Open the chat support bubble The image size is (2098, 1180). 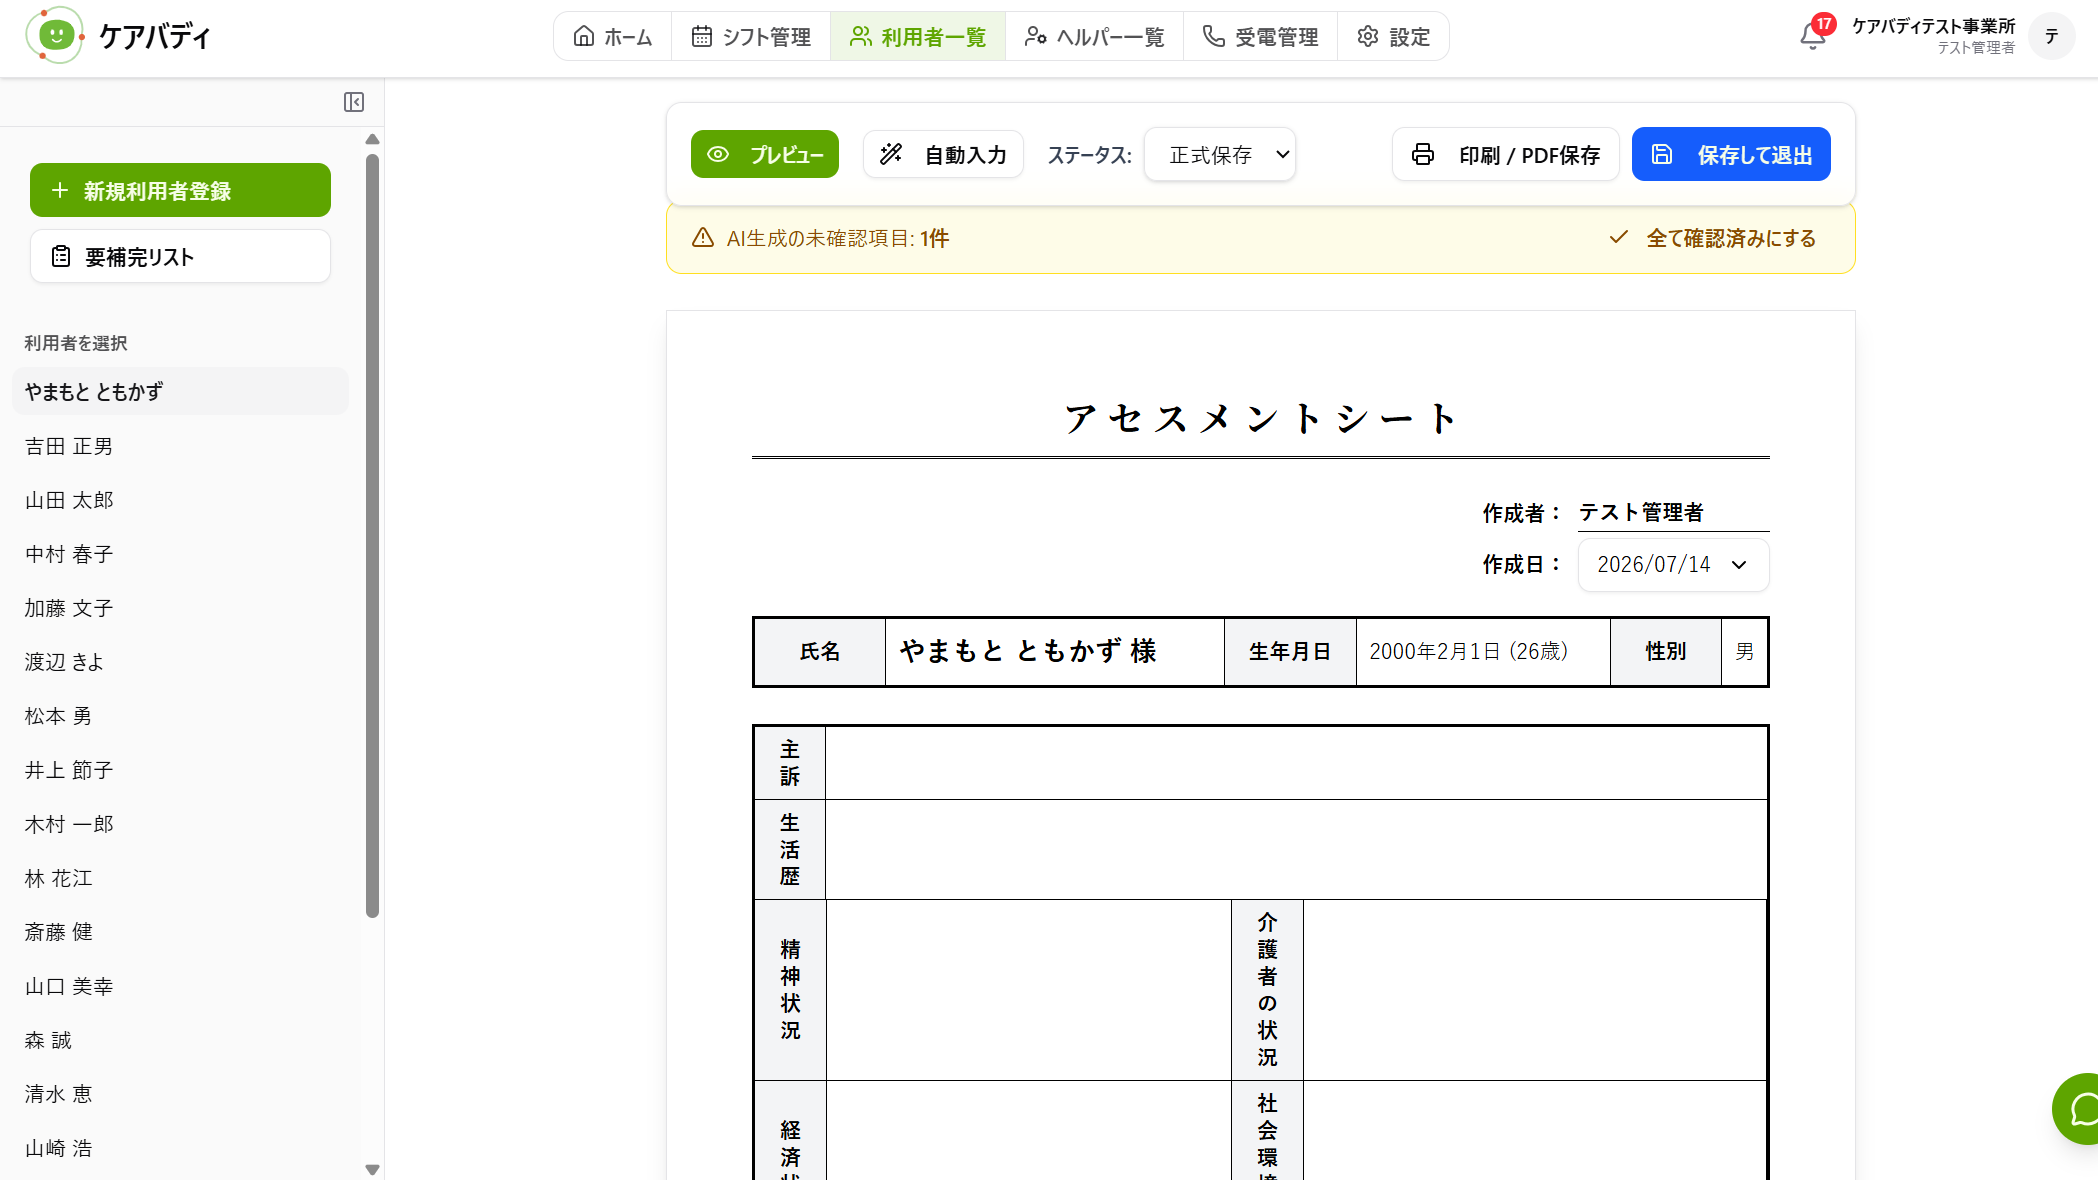click(x=2080, y=1109)
